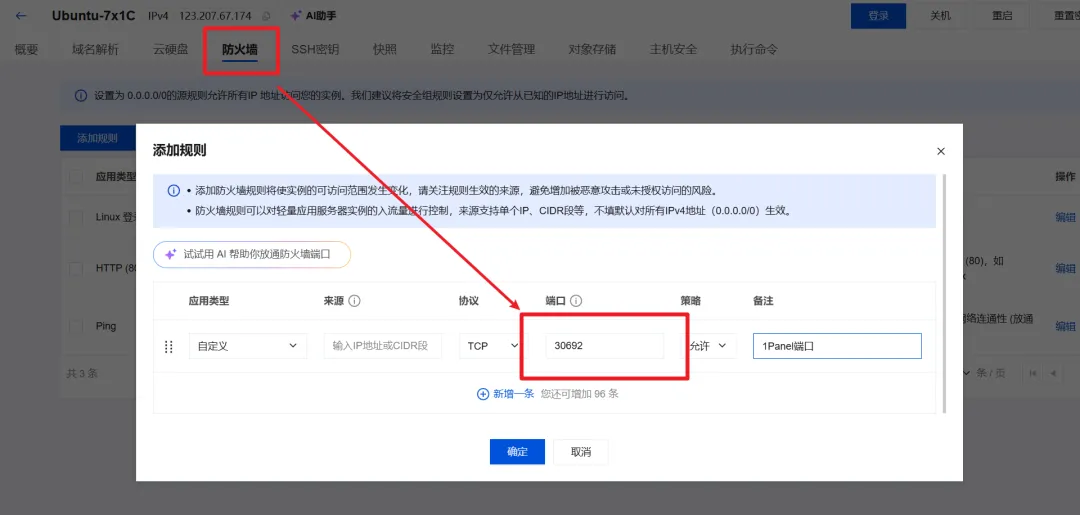Go to the previous page pagination icon
The height and width of the screenshot is (515, 1080).
click(1053, 373)
